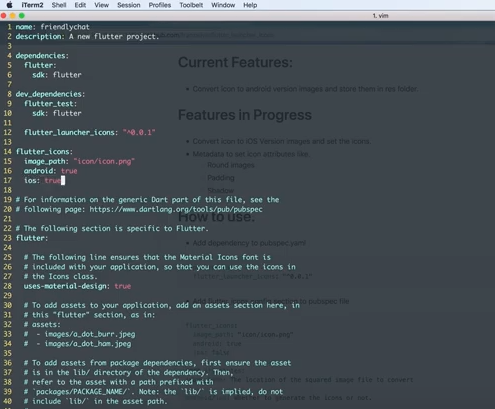Open the Apple menu
495x409 pixels.
(9, 5)
